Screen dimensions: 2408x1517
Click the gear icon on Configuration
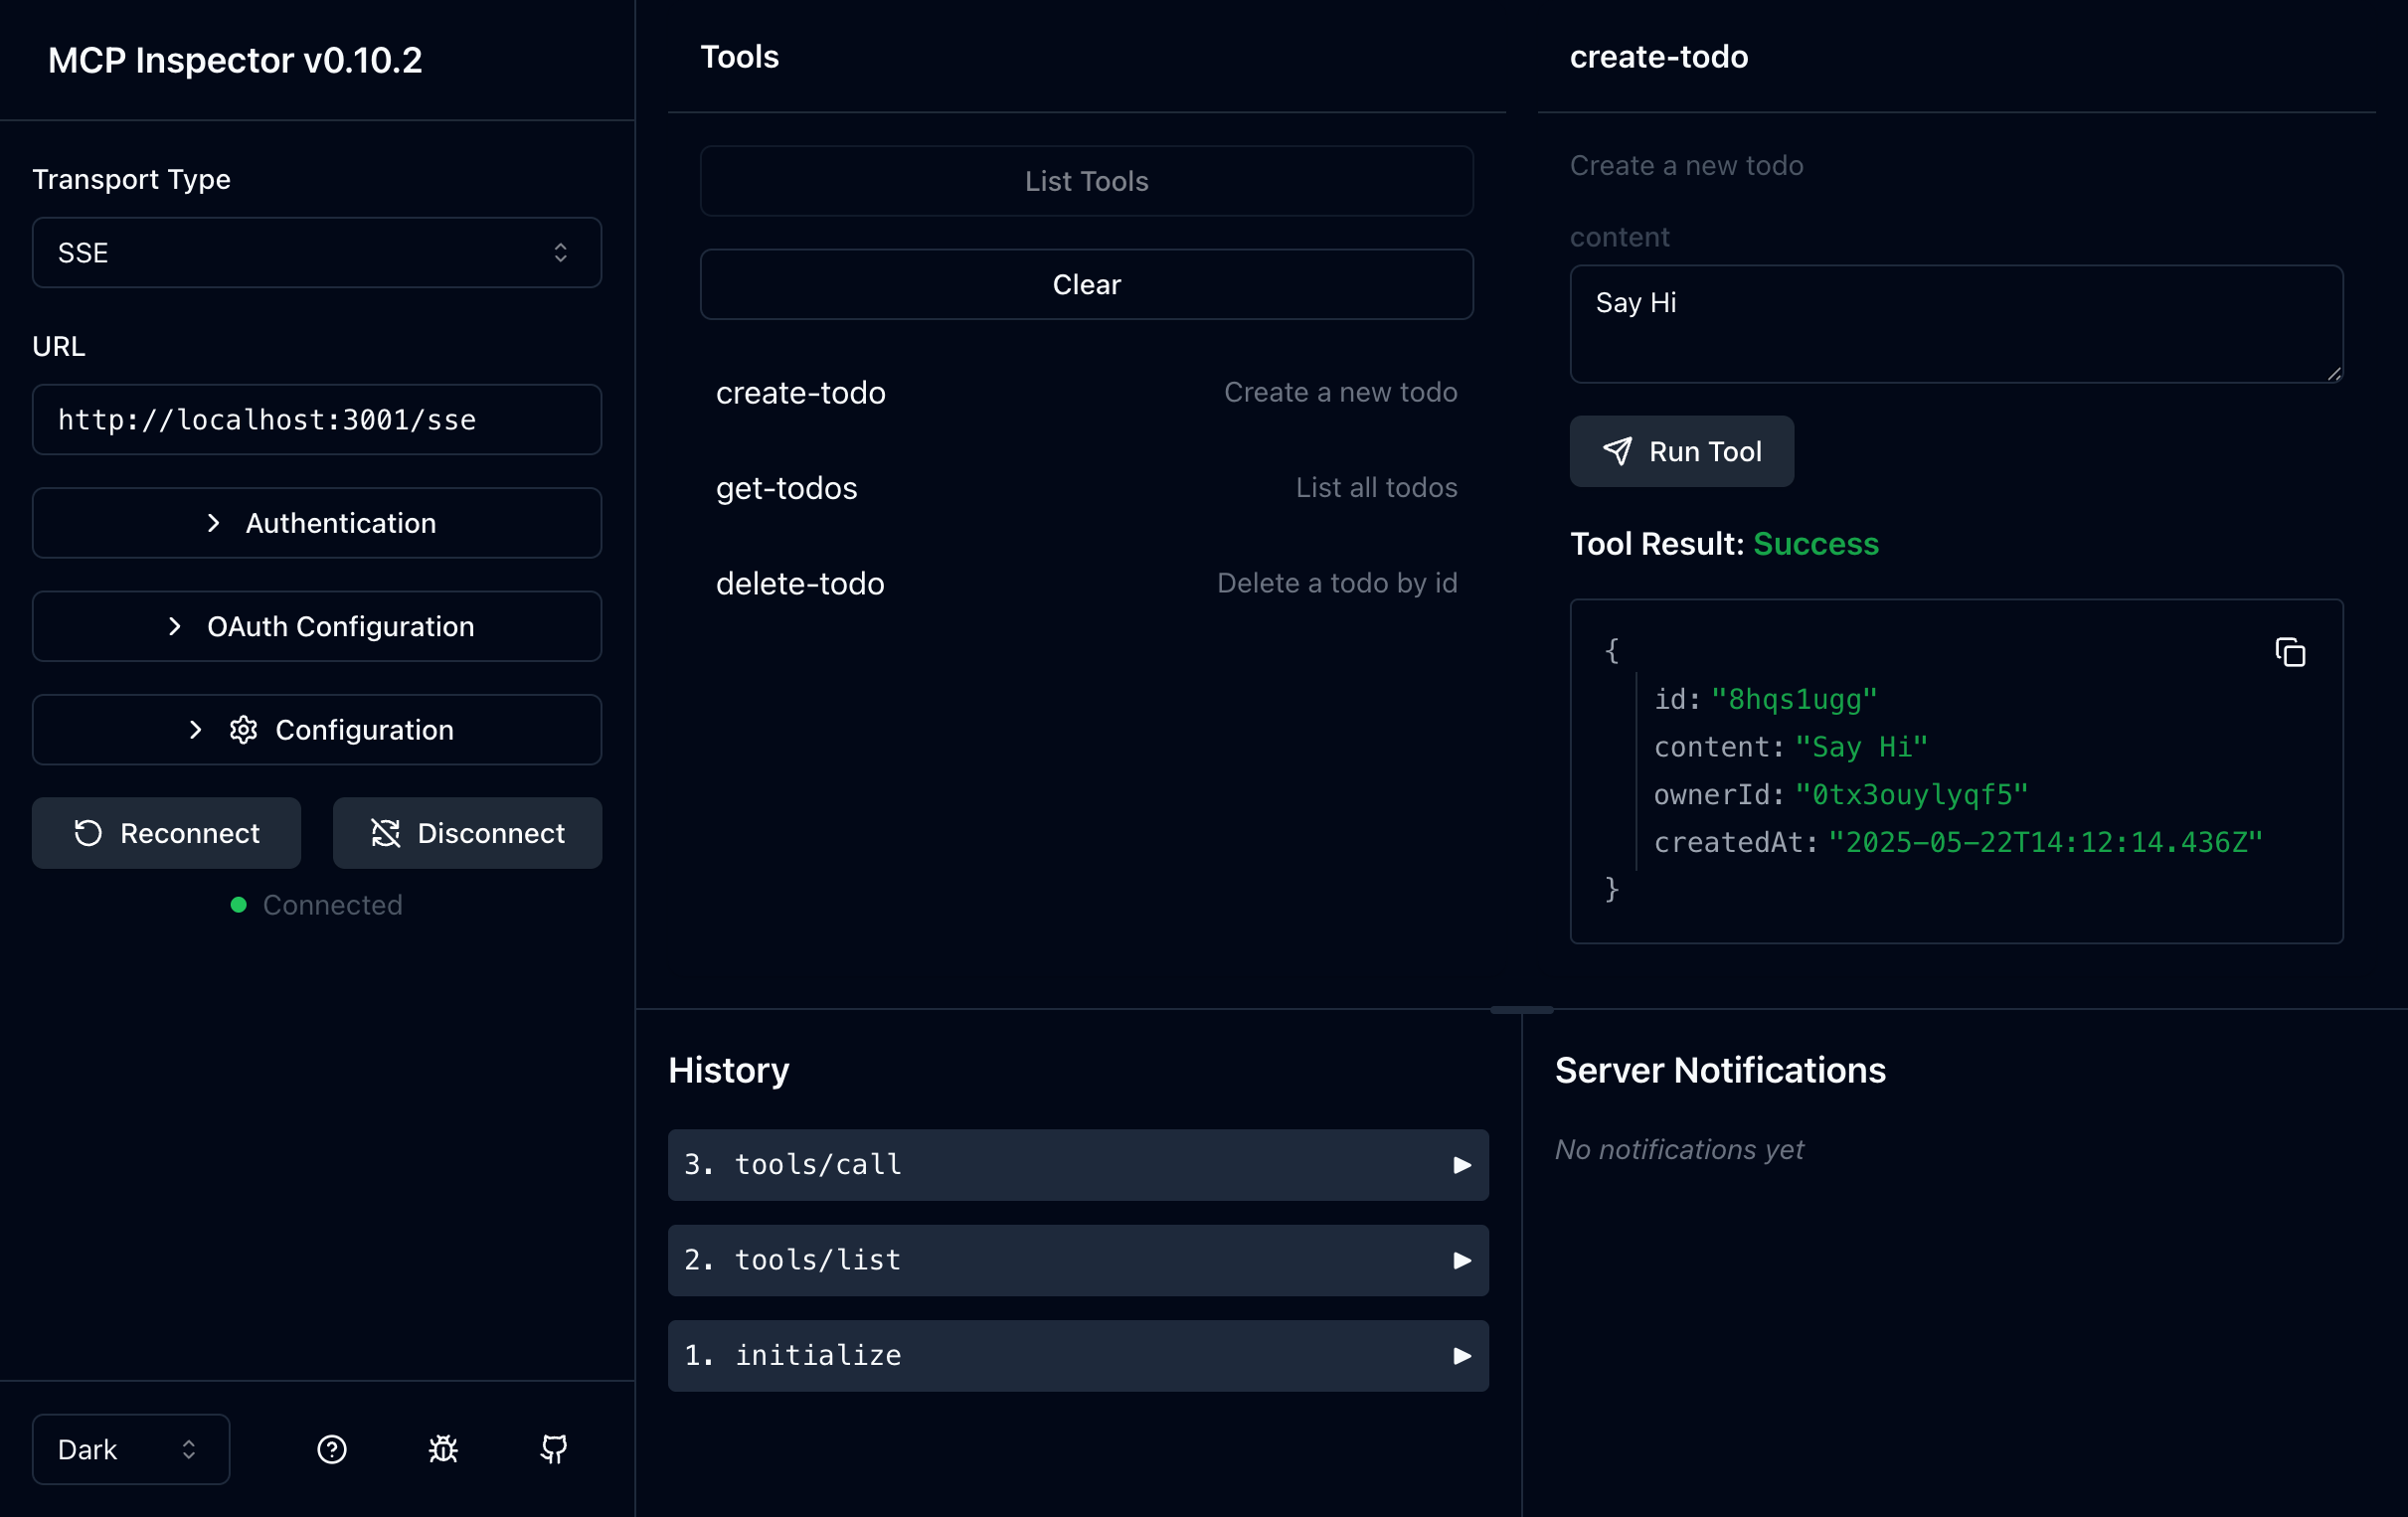click(243, 729)
